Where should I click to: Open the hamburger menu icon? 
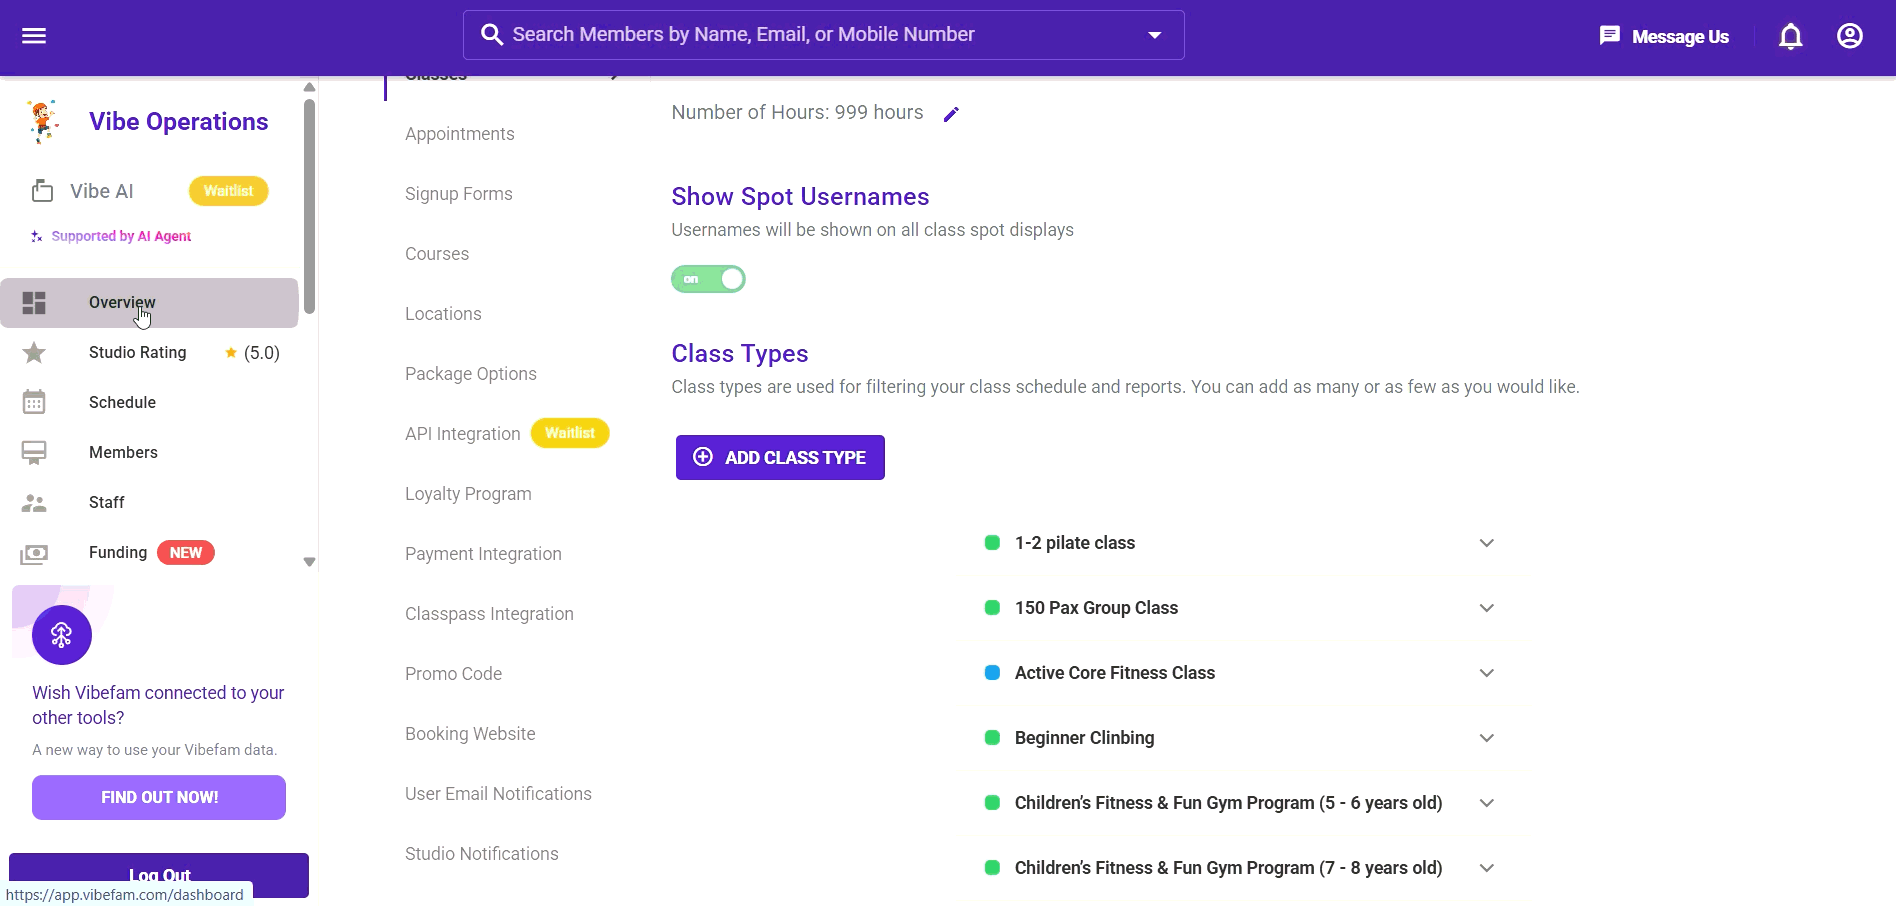pos(34,36)
